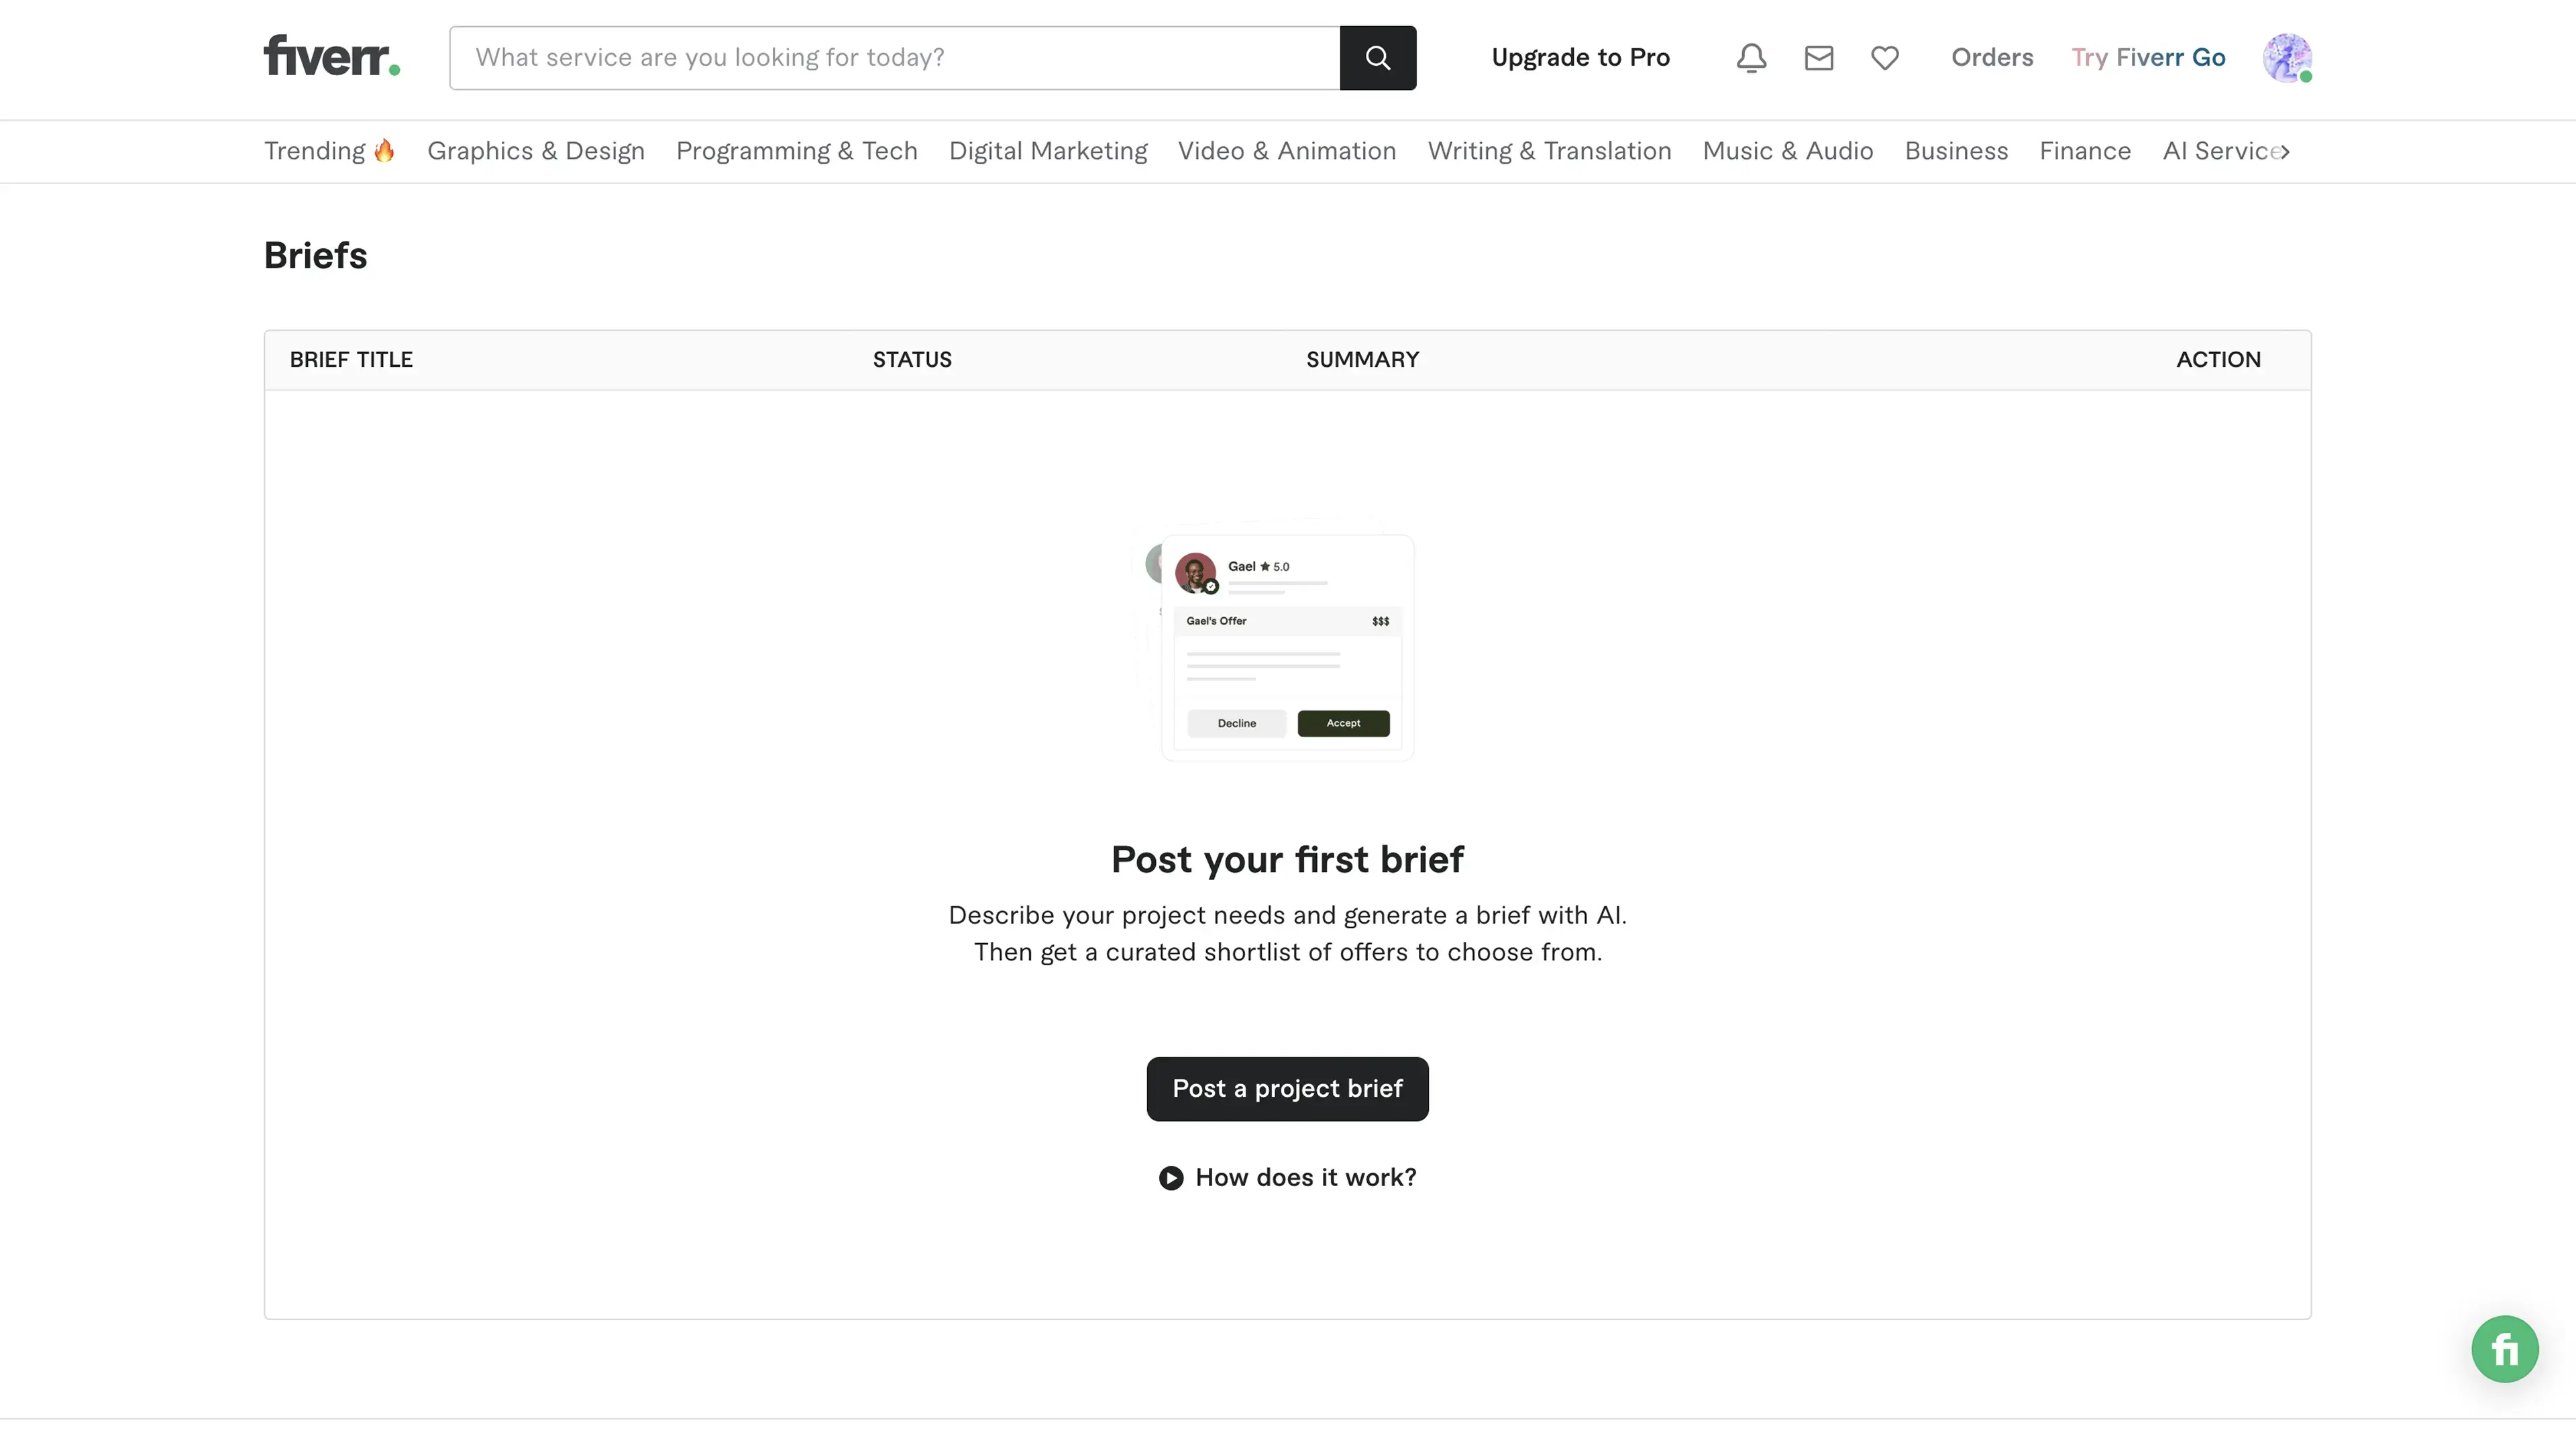Open the profile avatar menu
The height and width of the screenshot is (1449, 2576).
pyautogui.click(x=2286, y=58)
